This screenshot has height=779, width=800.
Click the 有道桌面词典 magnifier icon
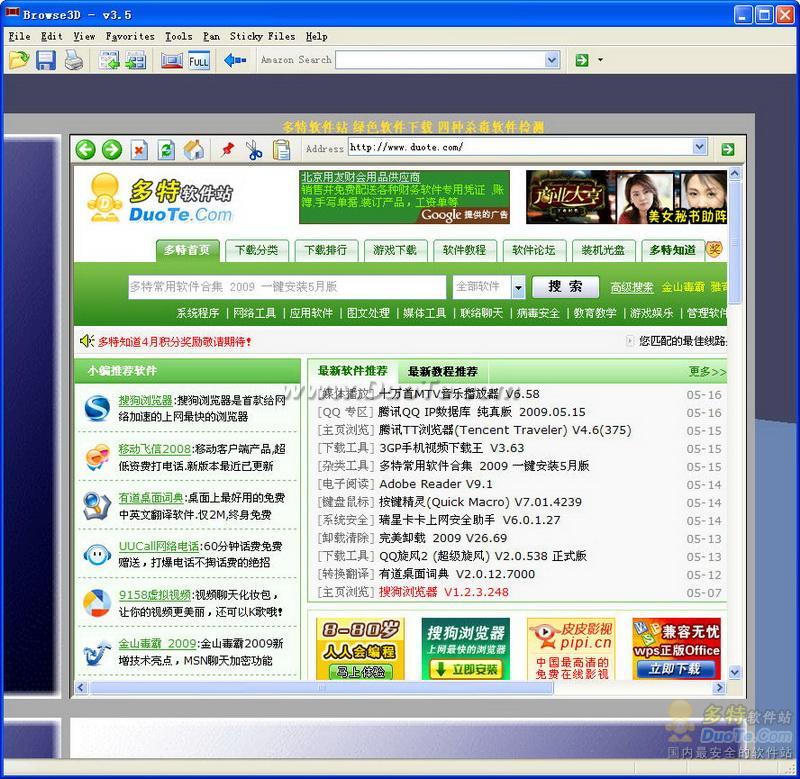tap(97, 506)
